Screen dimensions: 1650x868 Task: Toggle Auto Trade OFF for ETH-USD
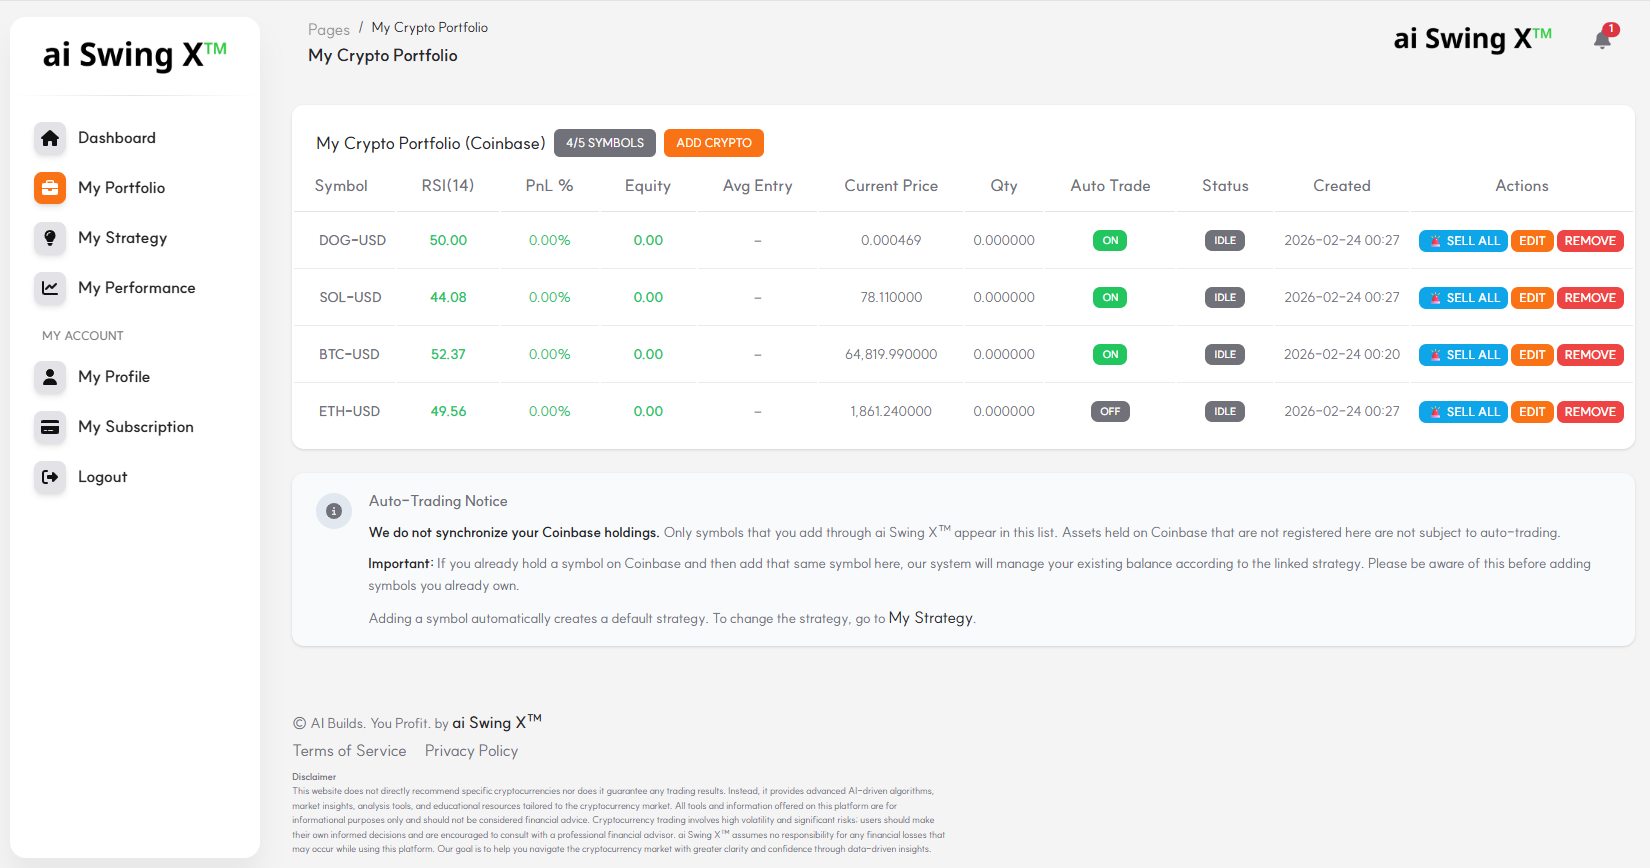point(1110,412)
